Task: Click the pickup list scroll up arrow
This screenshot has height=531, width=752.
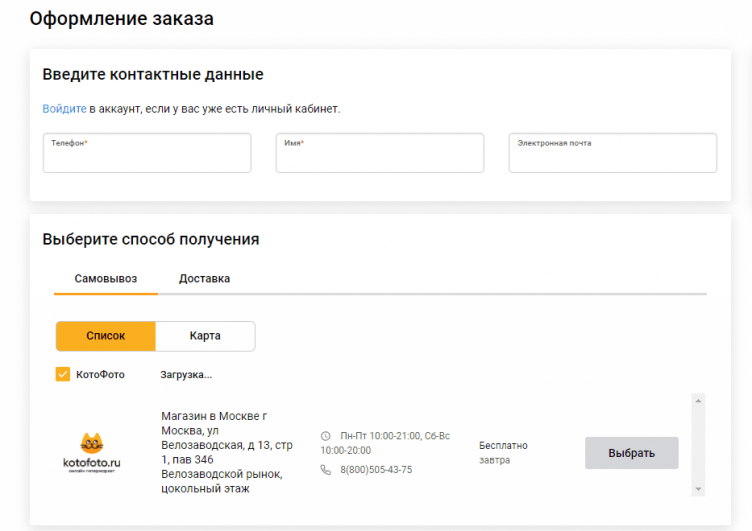Action: click(698, 401)
